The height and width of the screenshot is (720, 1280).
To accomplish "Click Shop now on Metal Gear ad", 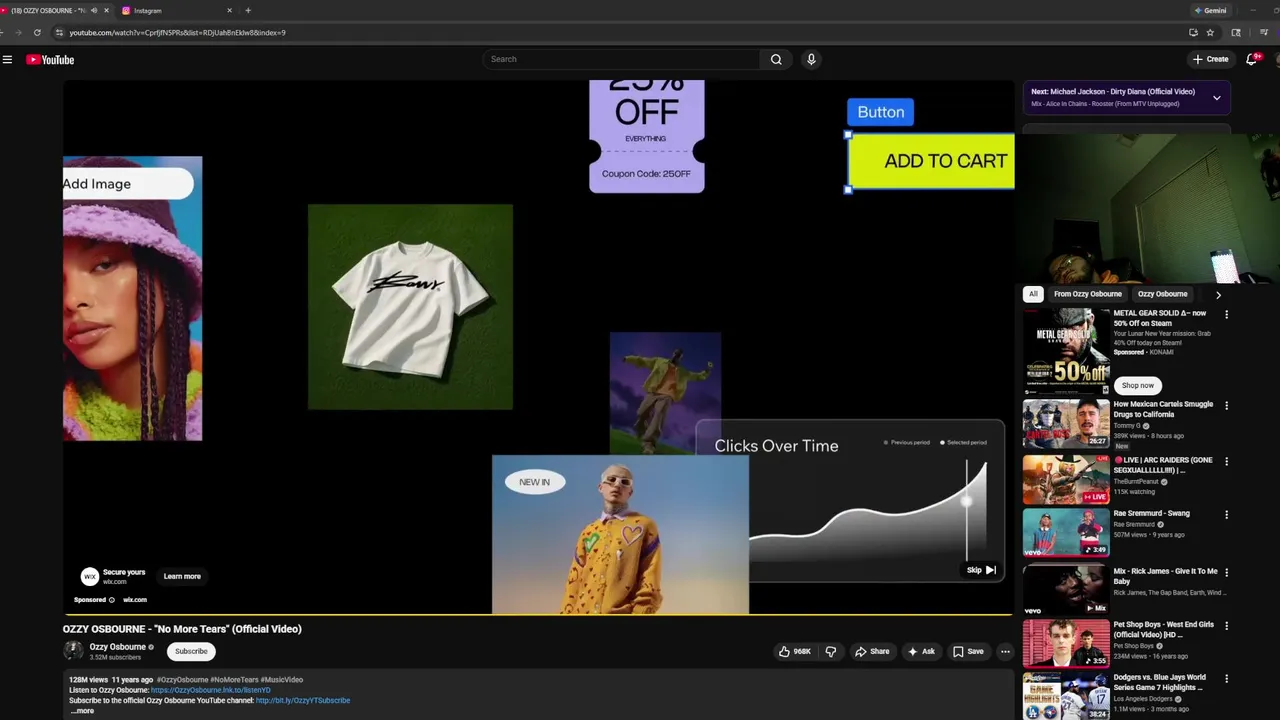I will pos(1137,385).
